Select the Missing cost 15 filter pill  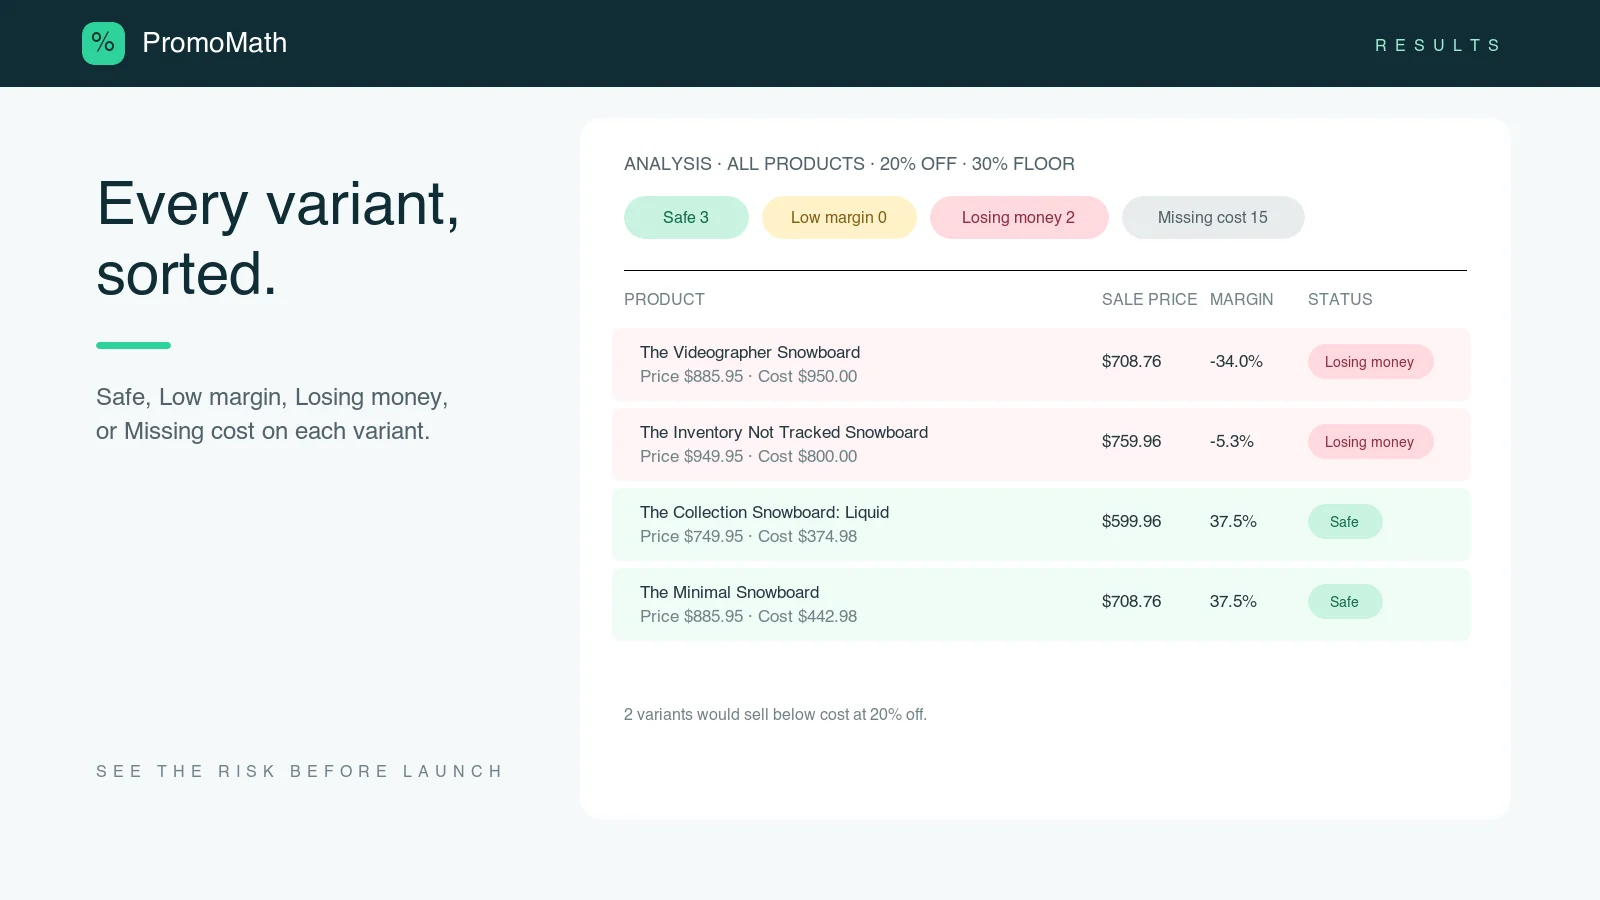[x=1213, y=217]
